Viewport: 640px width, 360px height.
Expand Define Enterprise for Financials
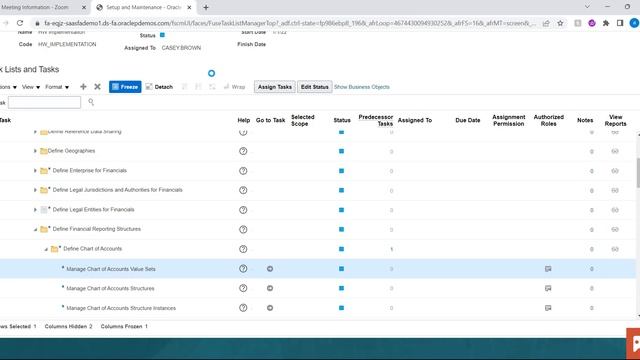tap(35, 171)
